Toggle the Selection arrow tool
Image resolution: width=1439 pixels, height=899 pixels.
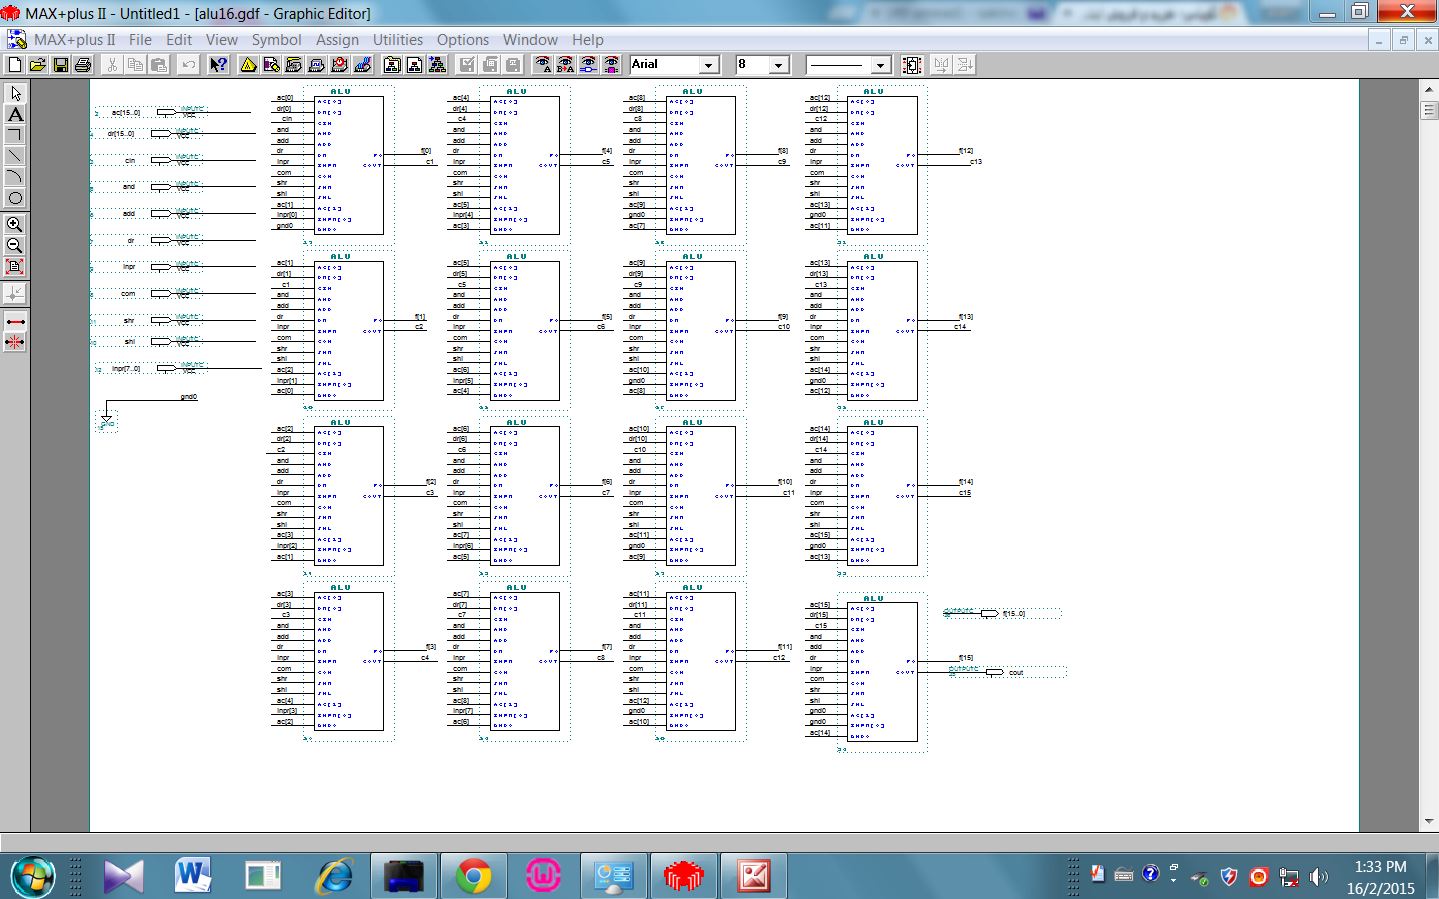coord(15,93)
